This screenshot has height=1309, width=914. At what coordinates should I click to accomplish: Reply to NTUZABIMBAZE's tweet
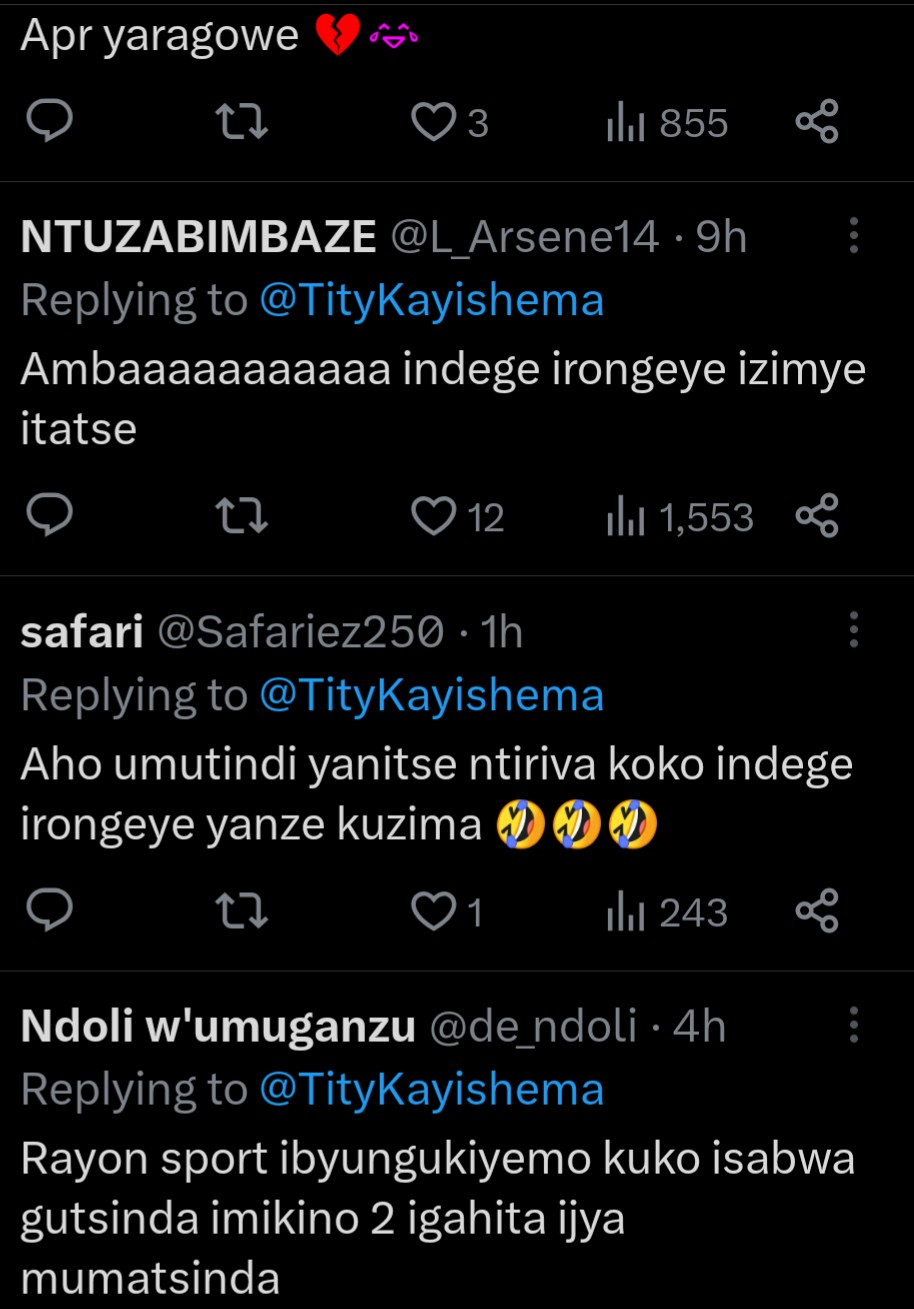[48, 517]
